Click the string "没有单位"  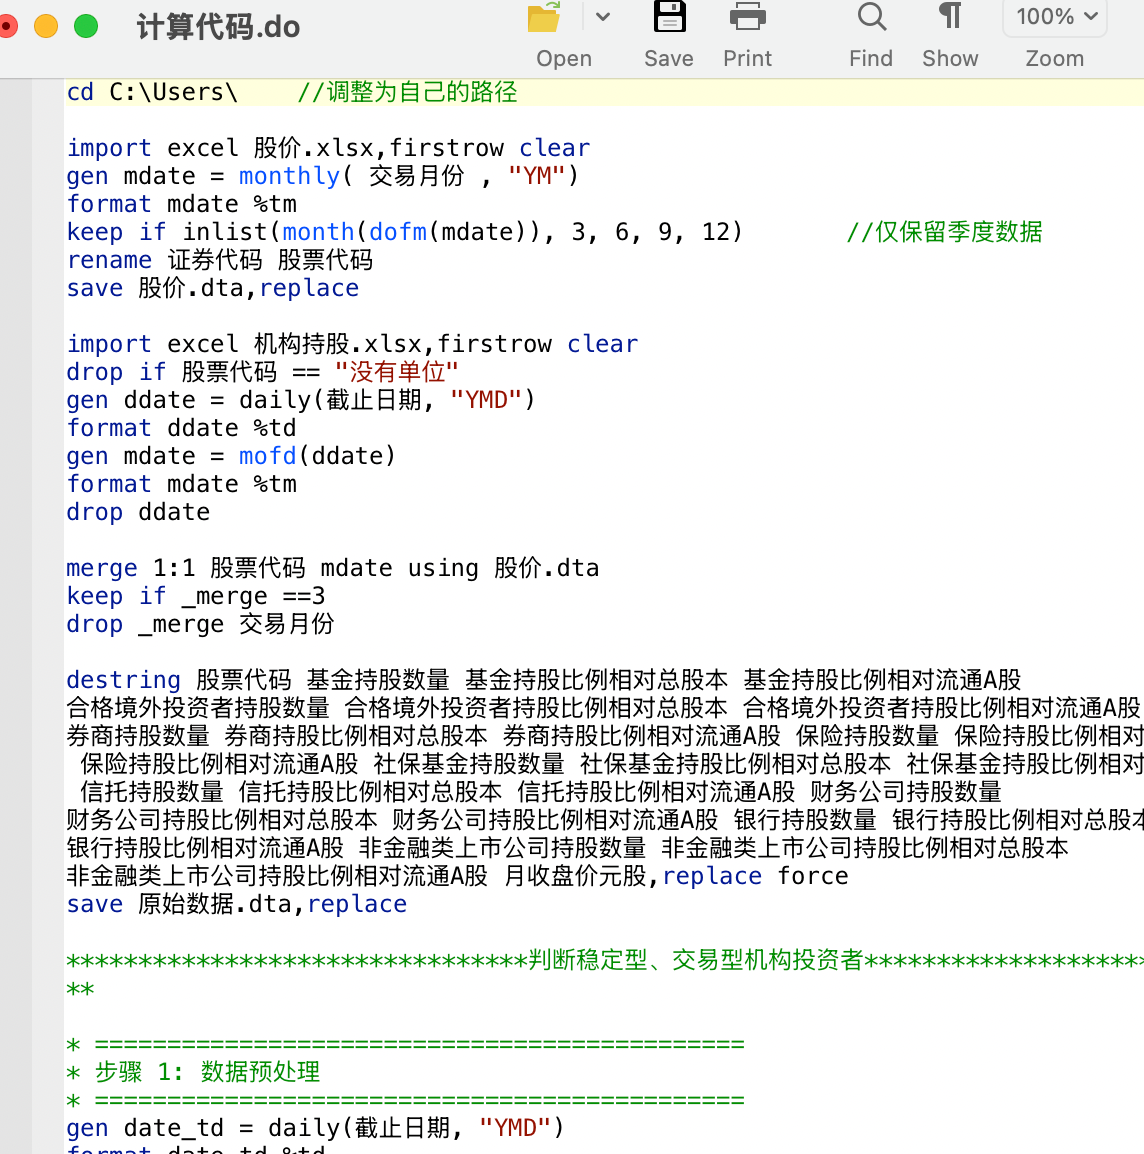tap(396, 372)
